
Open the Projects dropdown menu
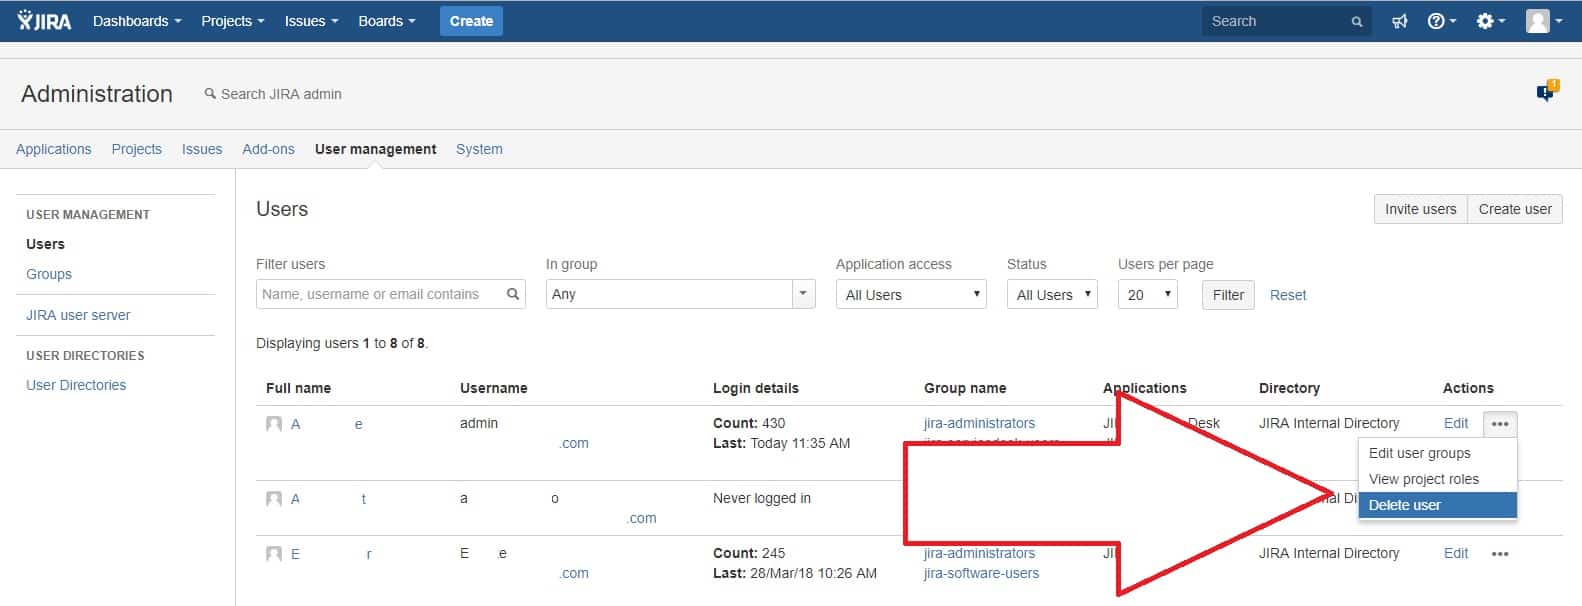(233, 21)
